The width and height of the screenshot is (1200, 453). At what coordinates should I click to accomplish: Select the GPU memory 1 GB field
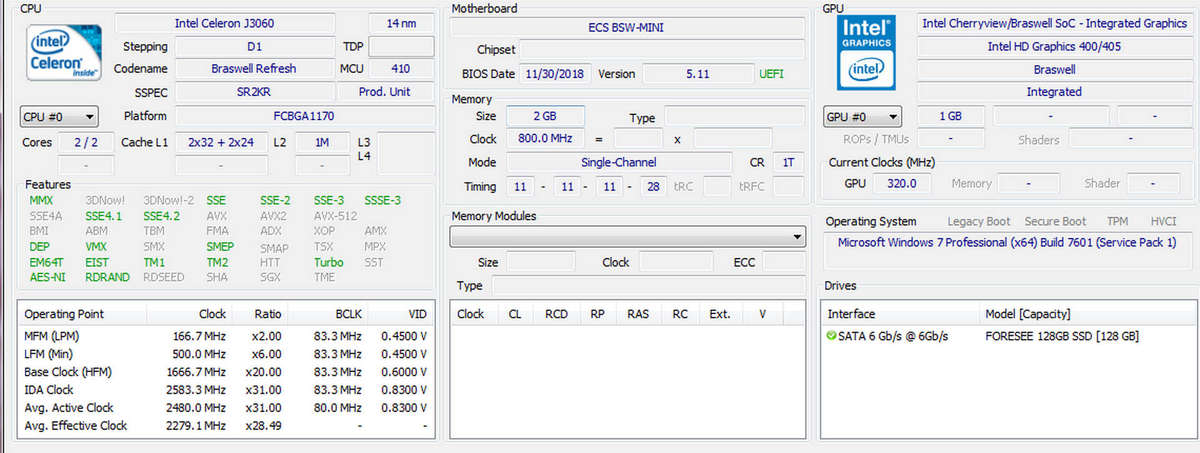pyautogui.click(x=950, y=116)
